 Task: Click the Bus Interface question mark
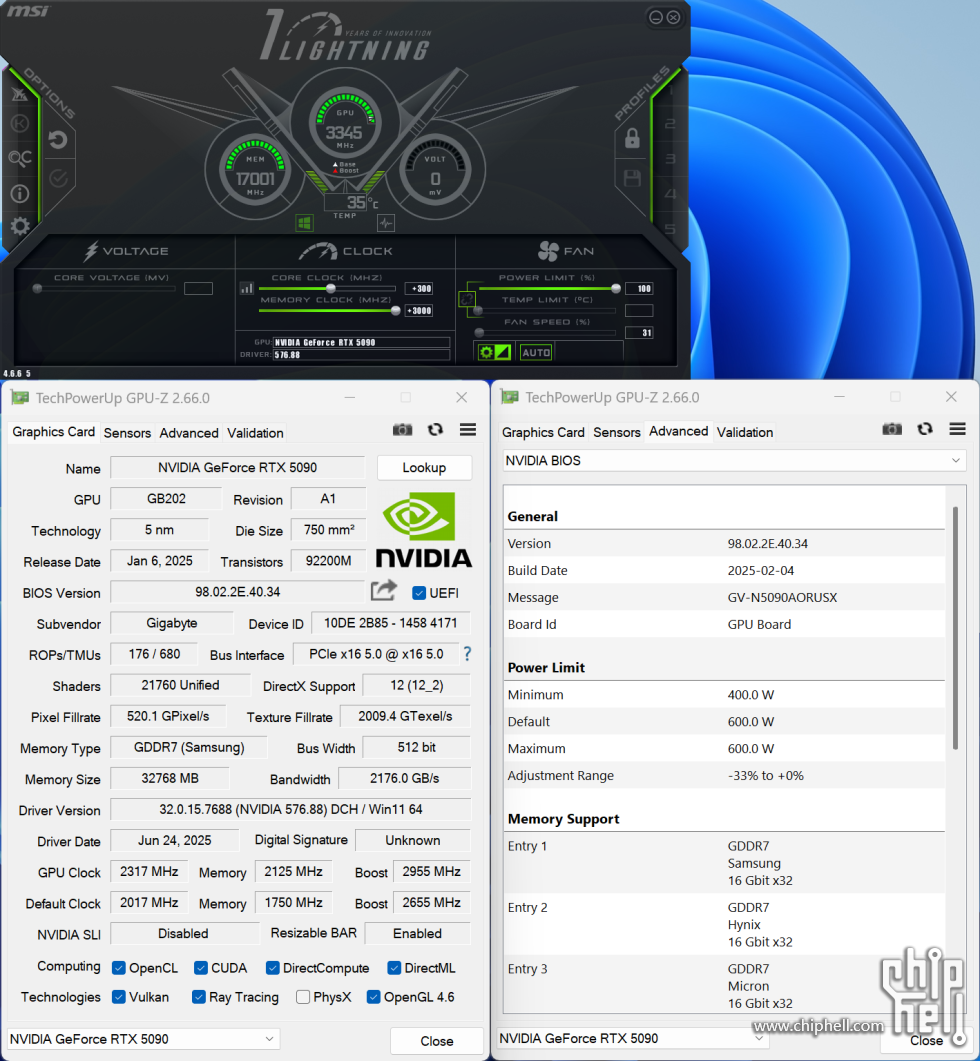pyautogui.click(x=467, y=654)
